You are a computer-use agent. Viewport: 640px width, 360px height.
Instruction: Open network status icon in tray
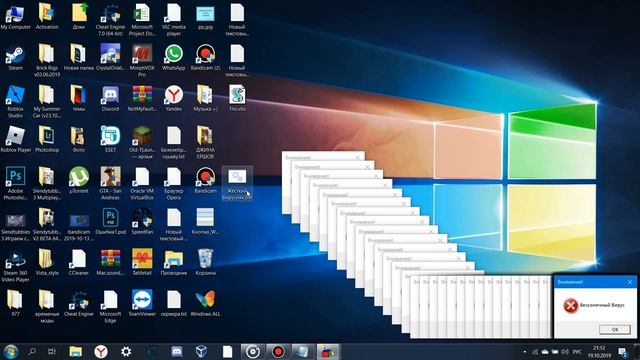(x=535, y=351)
